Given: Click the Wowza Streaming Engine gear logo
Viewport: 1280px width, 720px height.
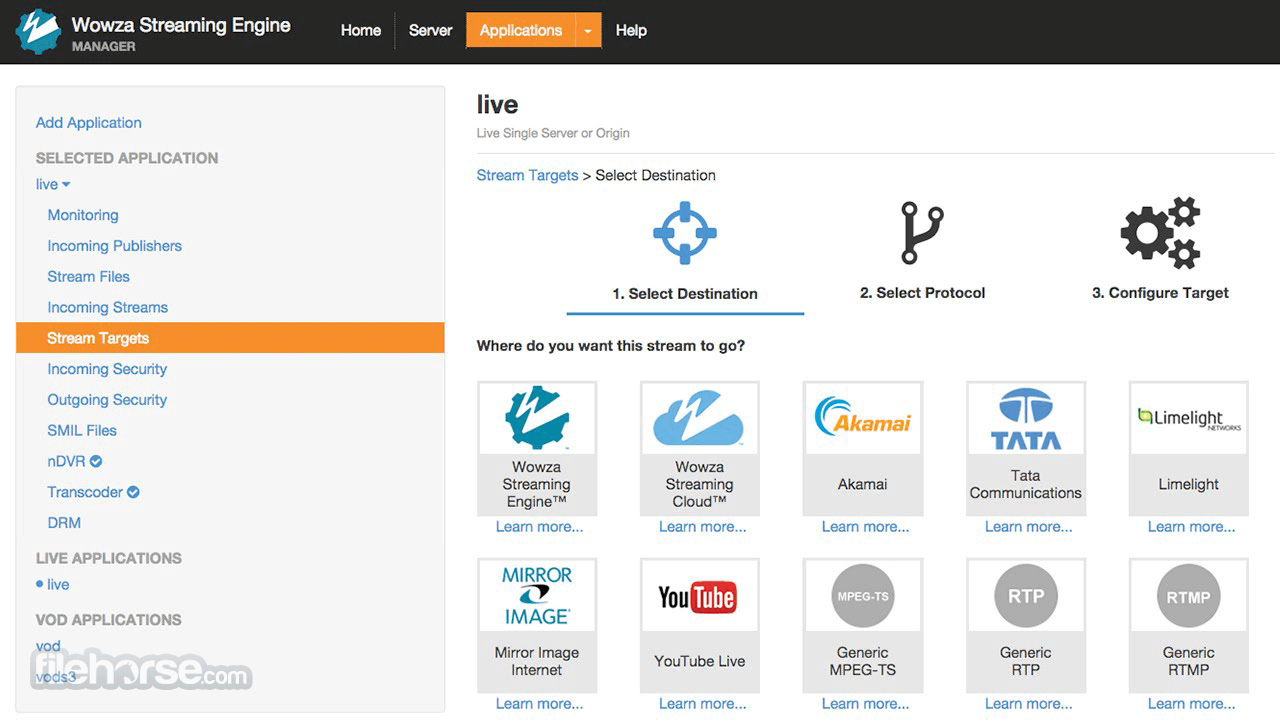Looking at the screenshot, I should 39,31.
